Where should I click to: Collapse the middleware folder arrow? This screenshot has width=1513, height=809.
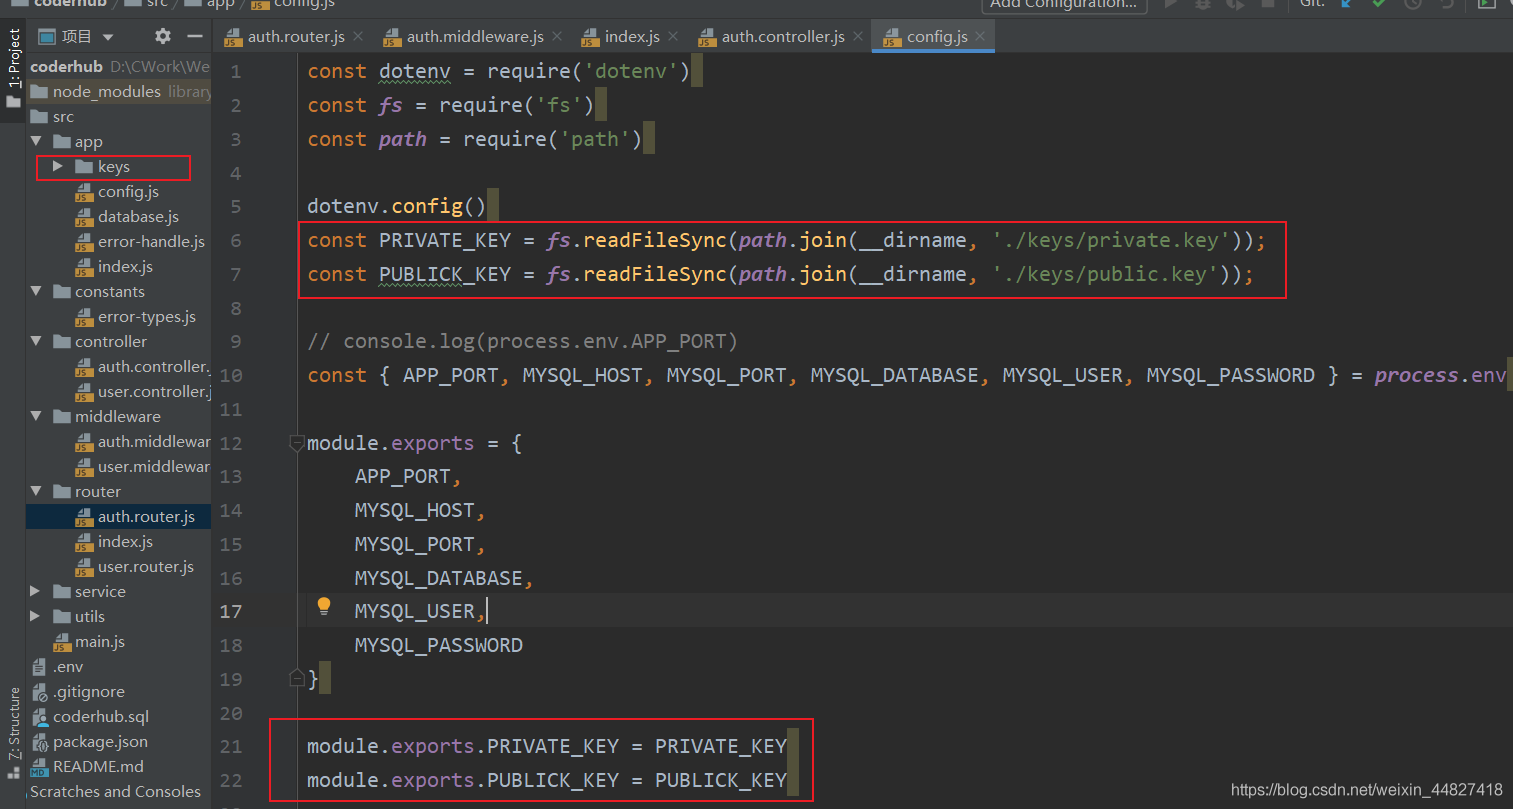[36, 416]
